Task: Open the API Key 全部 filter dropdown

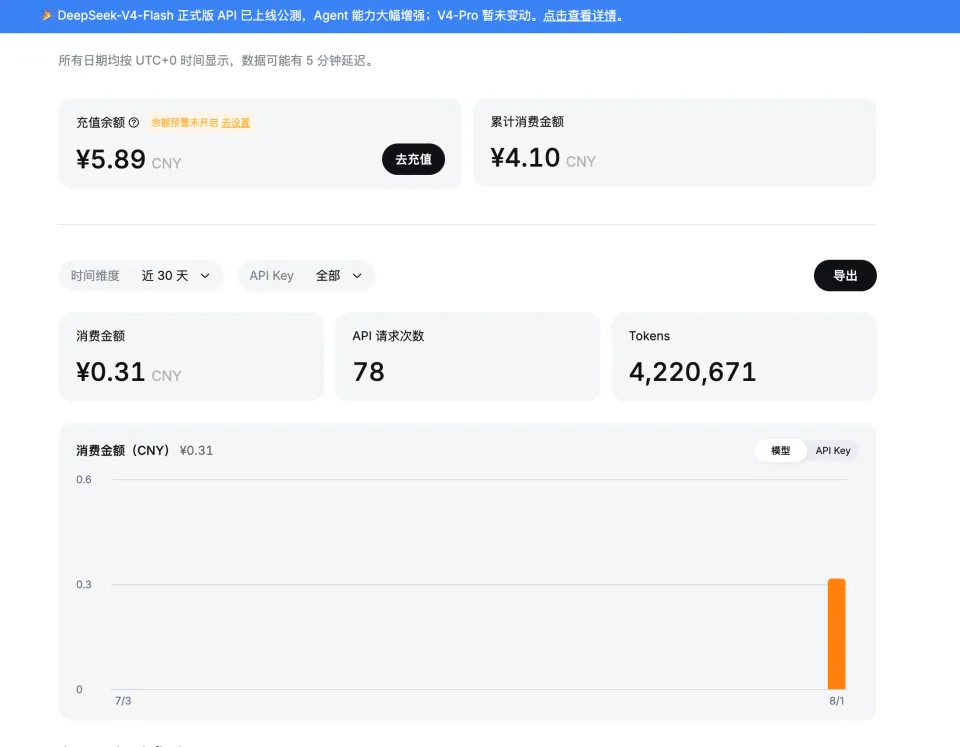Action: tap(306, 276)
